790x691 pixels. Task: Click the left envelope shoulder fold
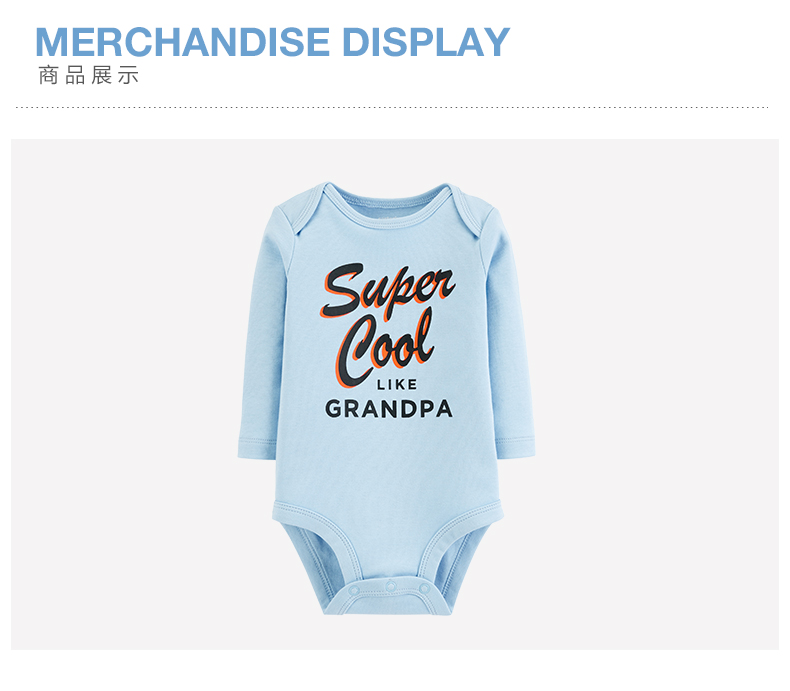pyautogui.click(x=308, y=212)
